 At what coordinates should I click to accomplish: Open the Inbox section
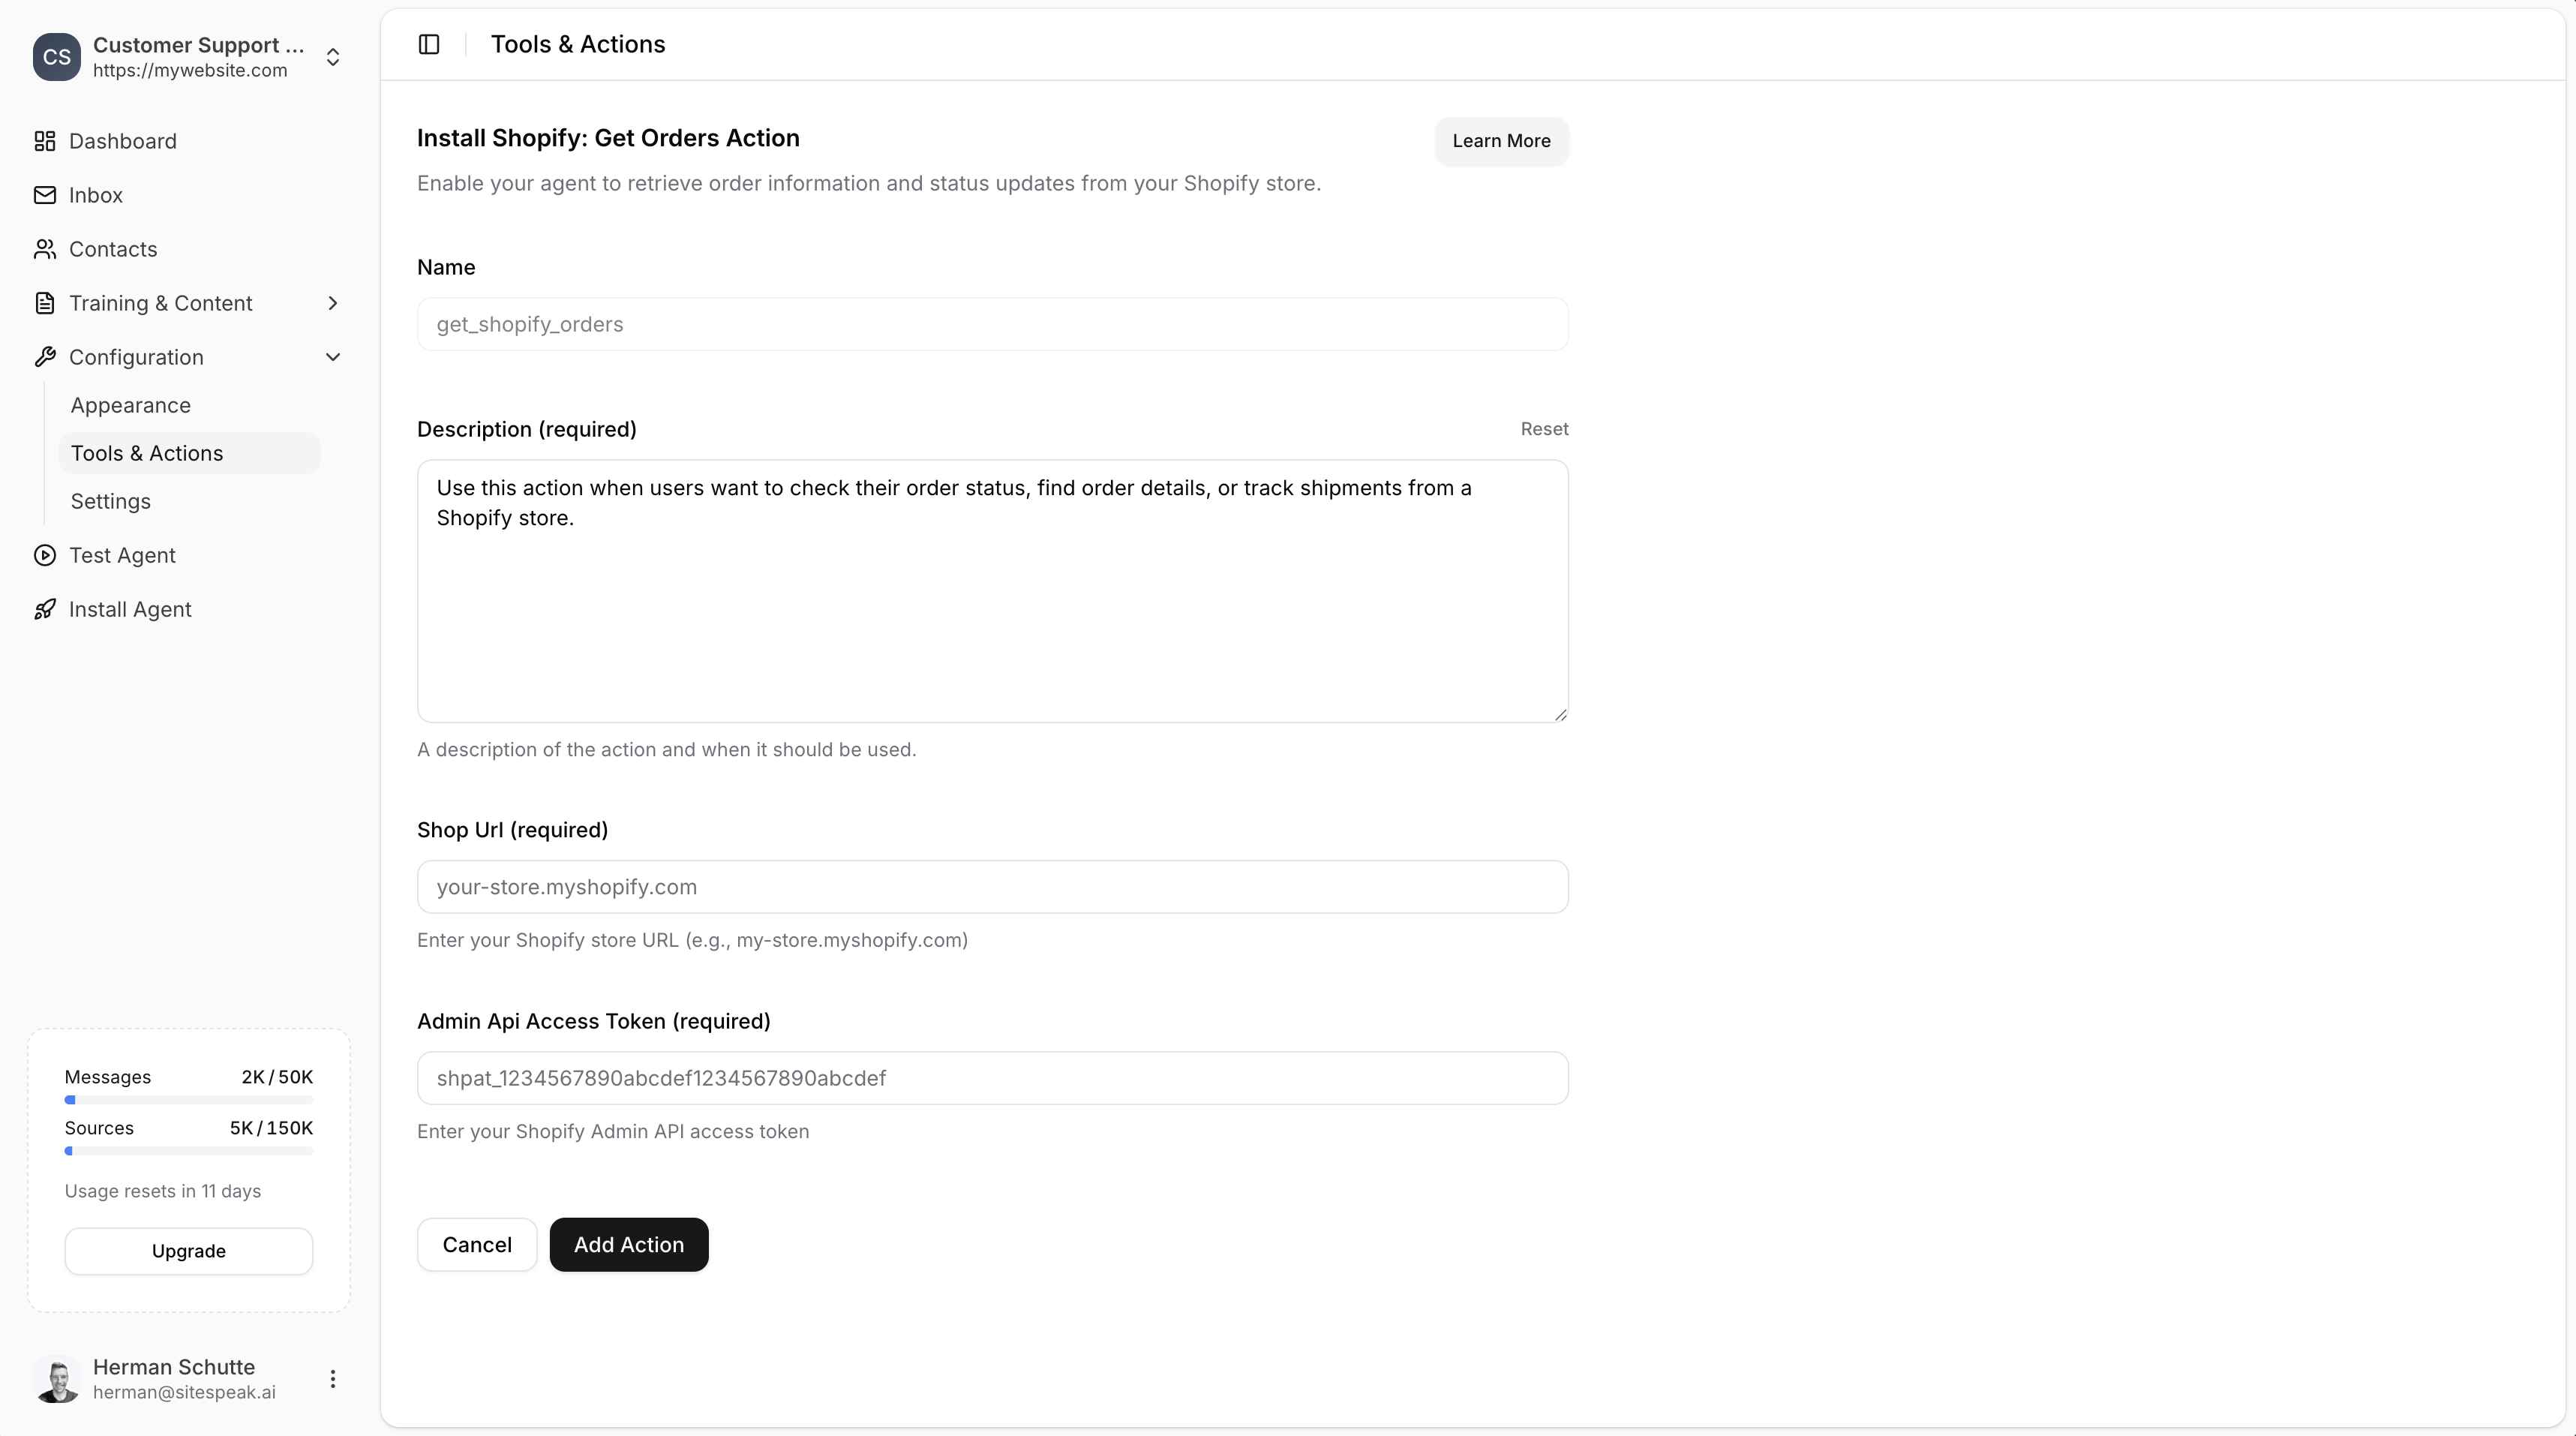96,195
